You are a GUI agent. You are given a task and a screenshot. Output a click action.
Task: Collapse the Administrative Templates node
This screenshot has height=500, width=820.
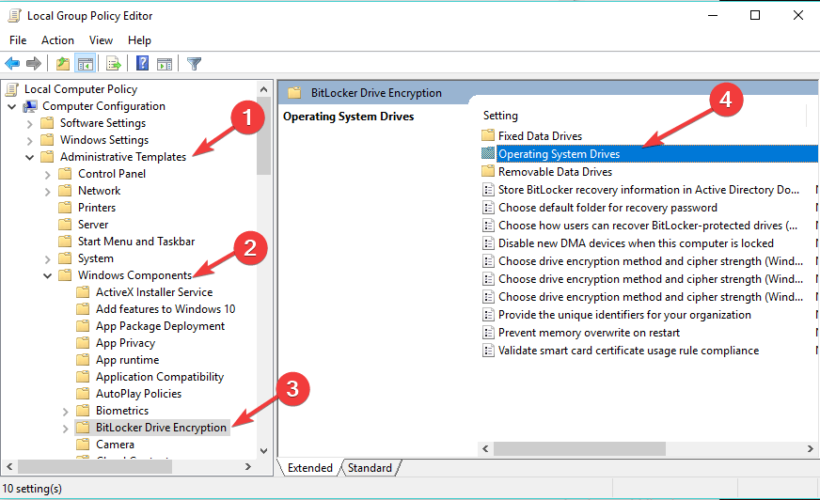pos(30,157)
